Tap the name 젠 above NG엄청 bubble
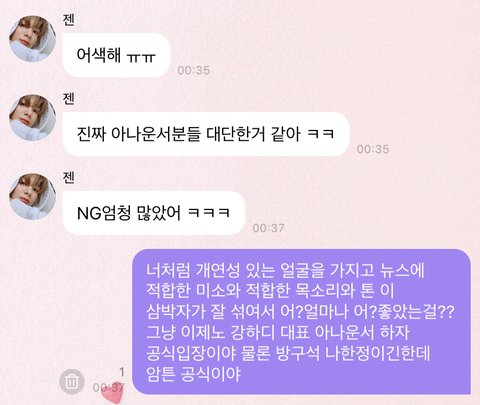The image size is (480, 405). 68,177
